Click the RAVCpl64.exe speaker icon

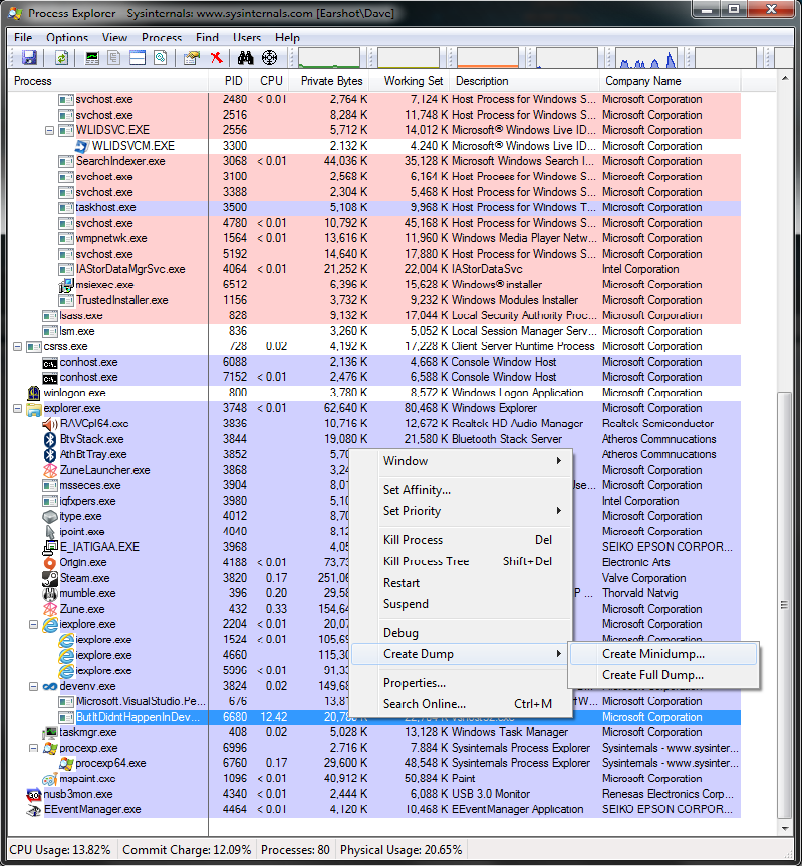50,424
